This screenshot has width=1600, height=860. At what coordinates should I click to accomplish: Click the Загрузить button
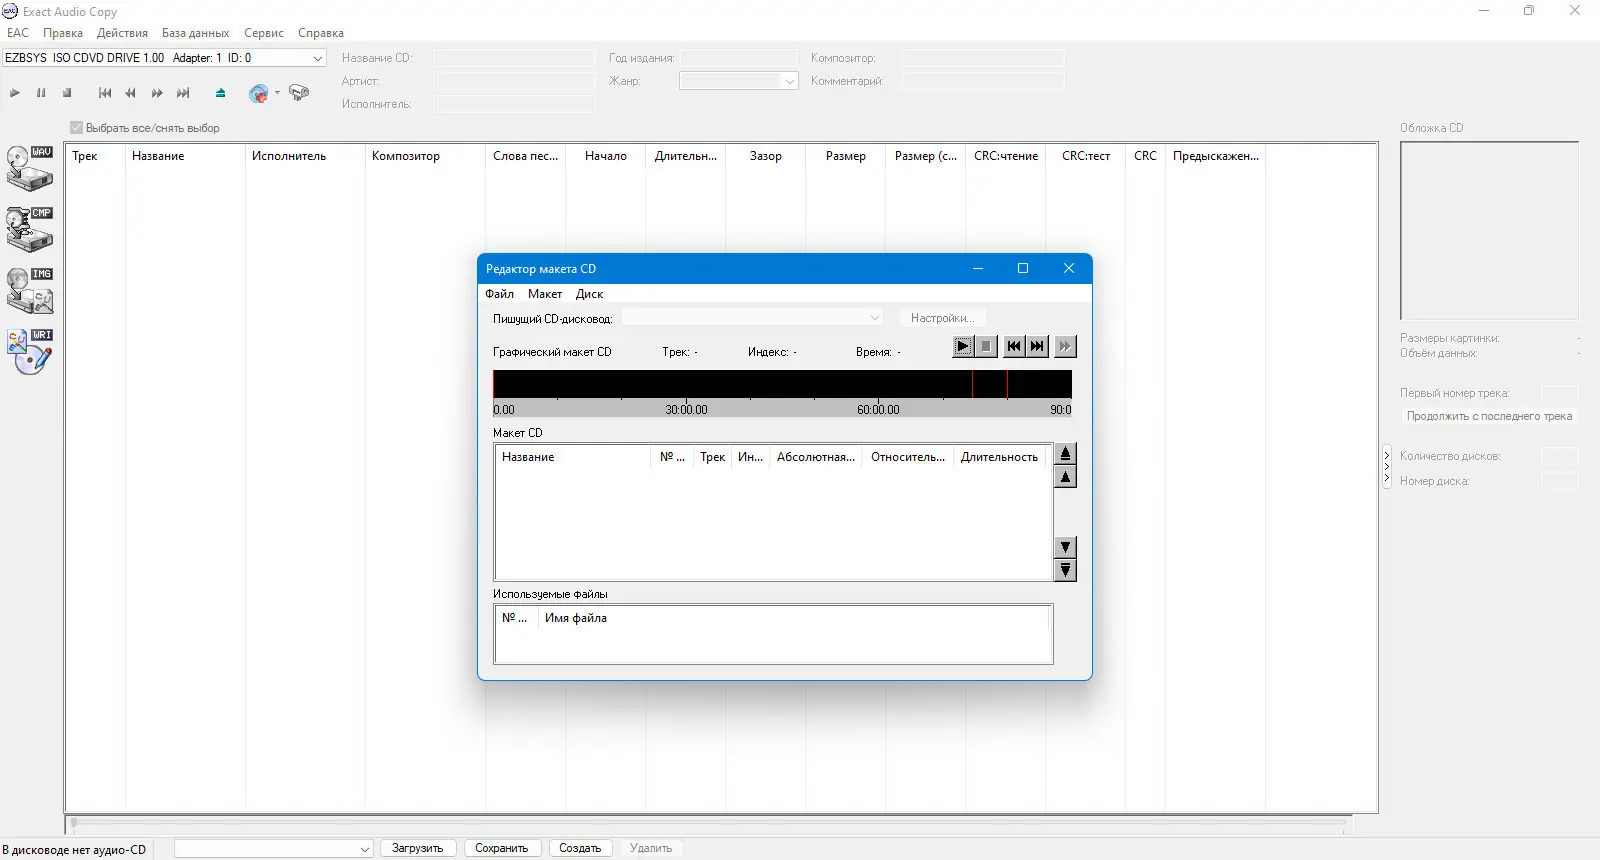(x=418, y=848)
